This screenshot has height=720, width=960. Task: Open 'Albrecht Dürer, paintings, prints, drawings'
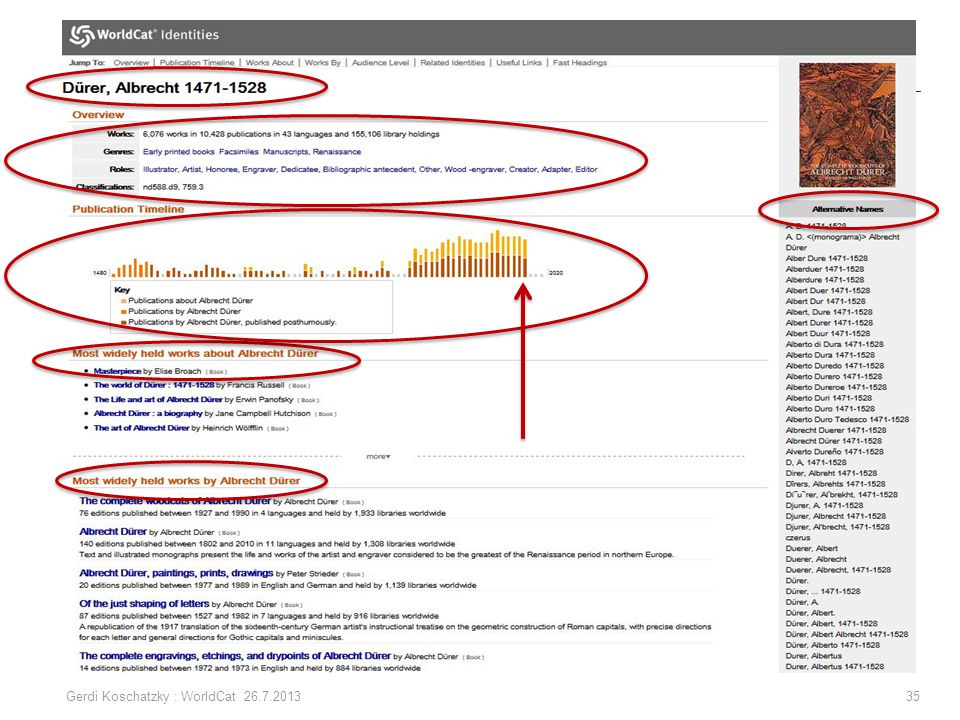176,574
